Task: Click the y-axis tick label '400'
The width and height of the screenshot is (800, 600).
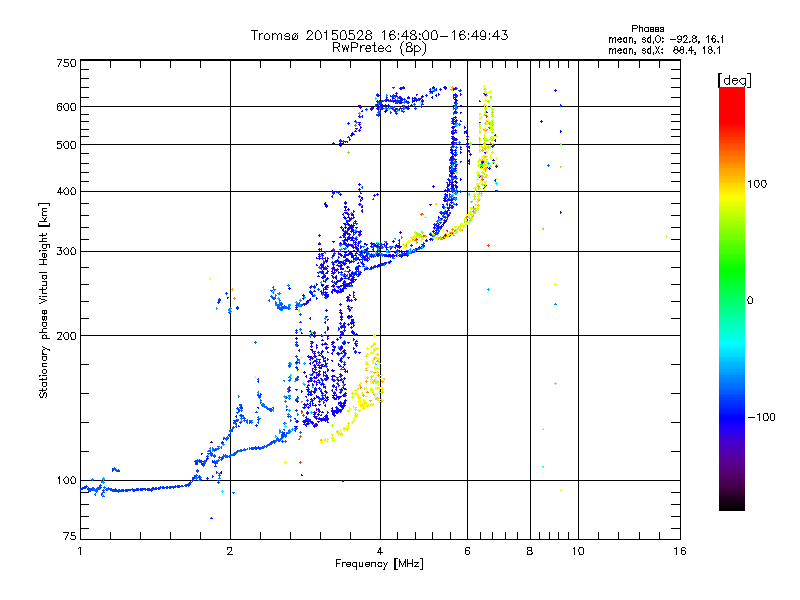Action: (x=66, y=192)
